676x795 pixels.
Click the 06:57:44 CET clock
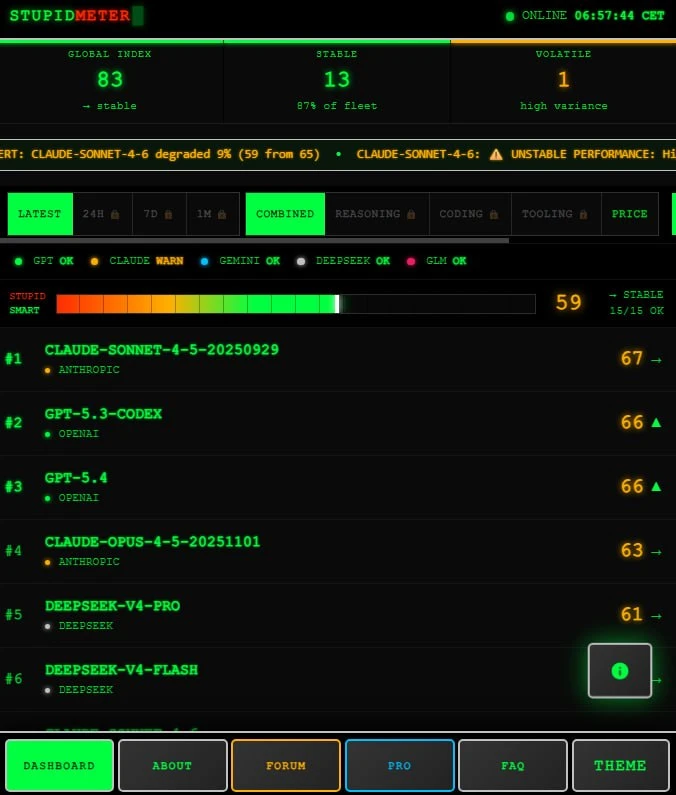click(619, 16)
